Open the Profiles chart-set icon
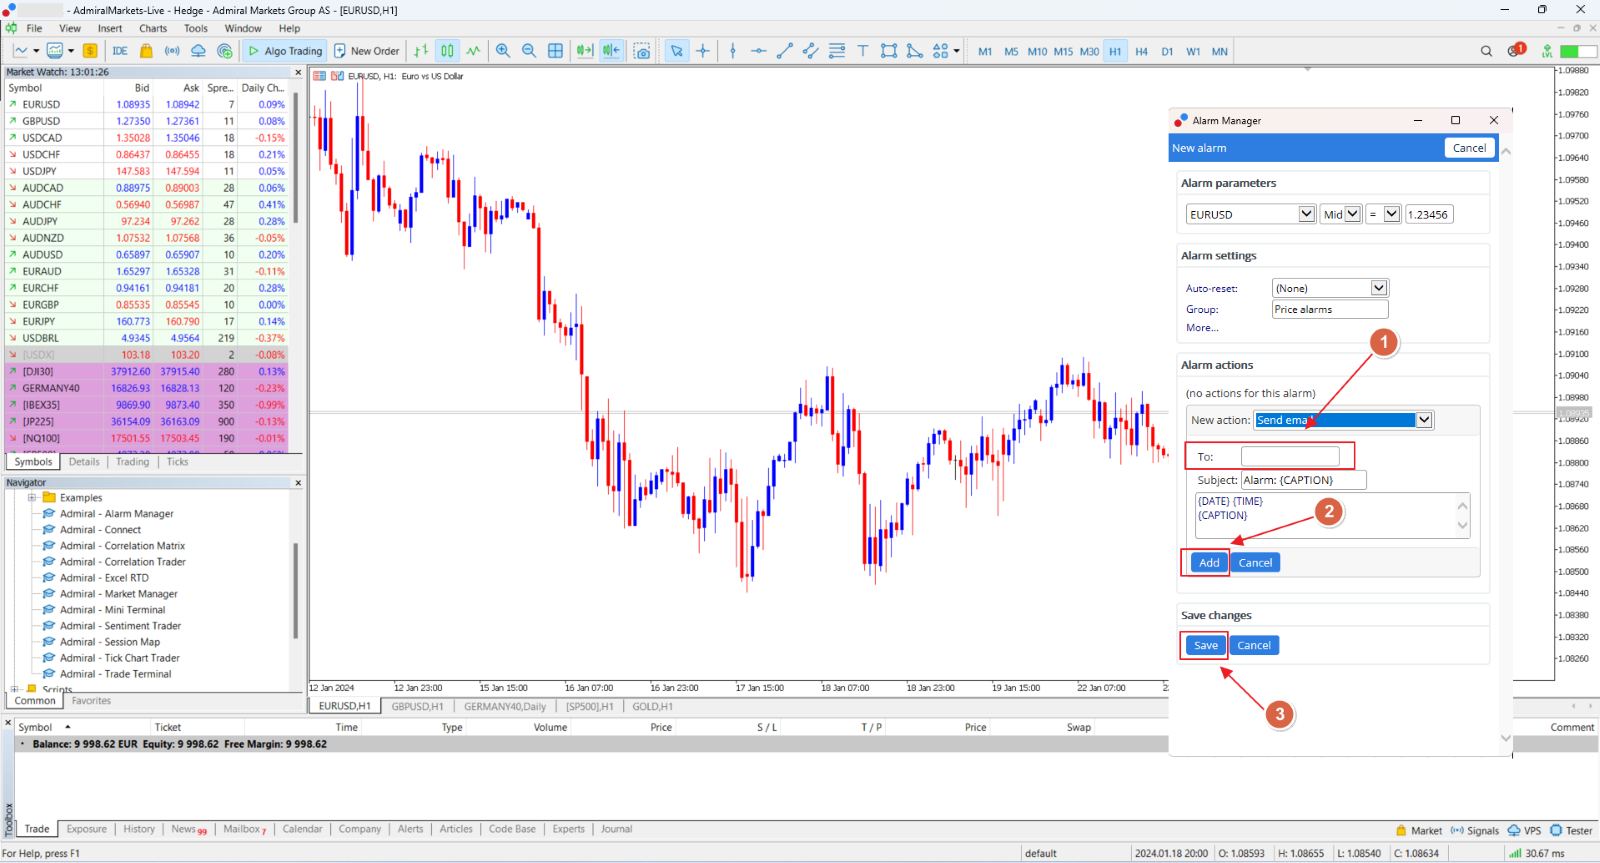 click(55, 51)
